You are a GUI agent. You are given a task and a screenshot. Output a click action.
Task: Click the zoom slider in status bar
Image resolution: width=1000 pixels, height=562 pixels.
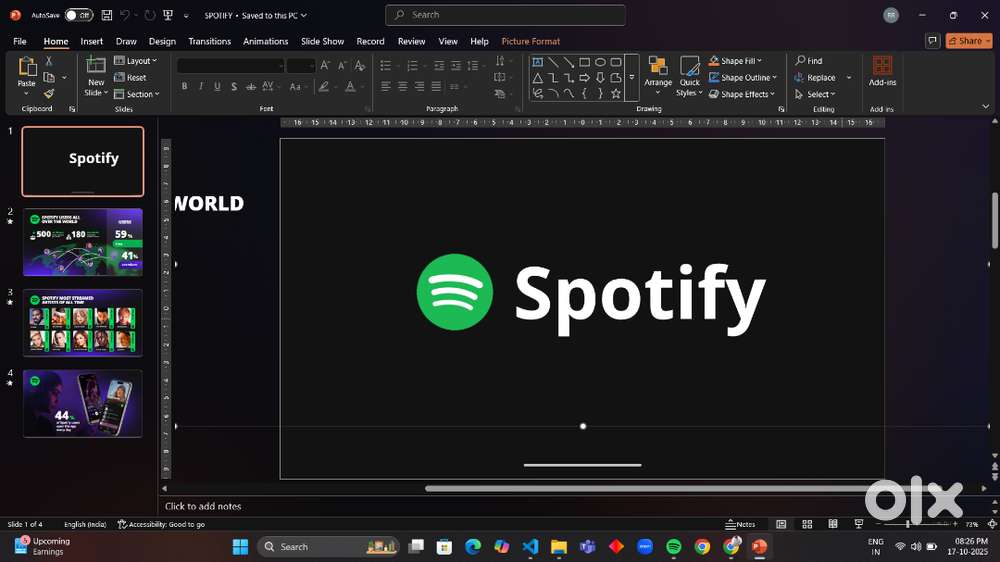pyautogui.click(x=916, y=524)
